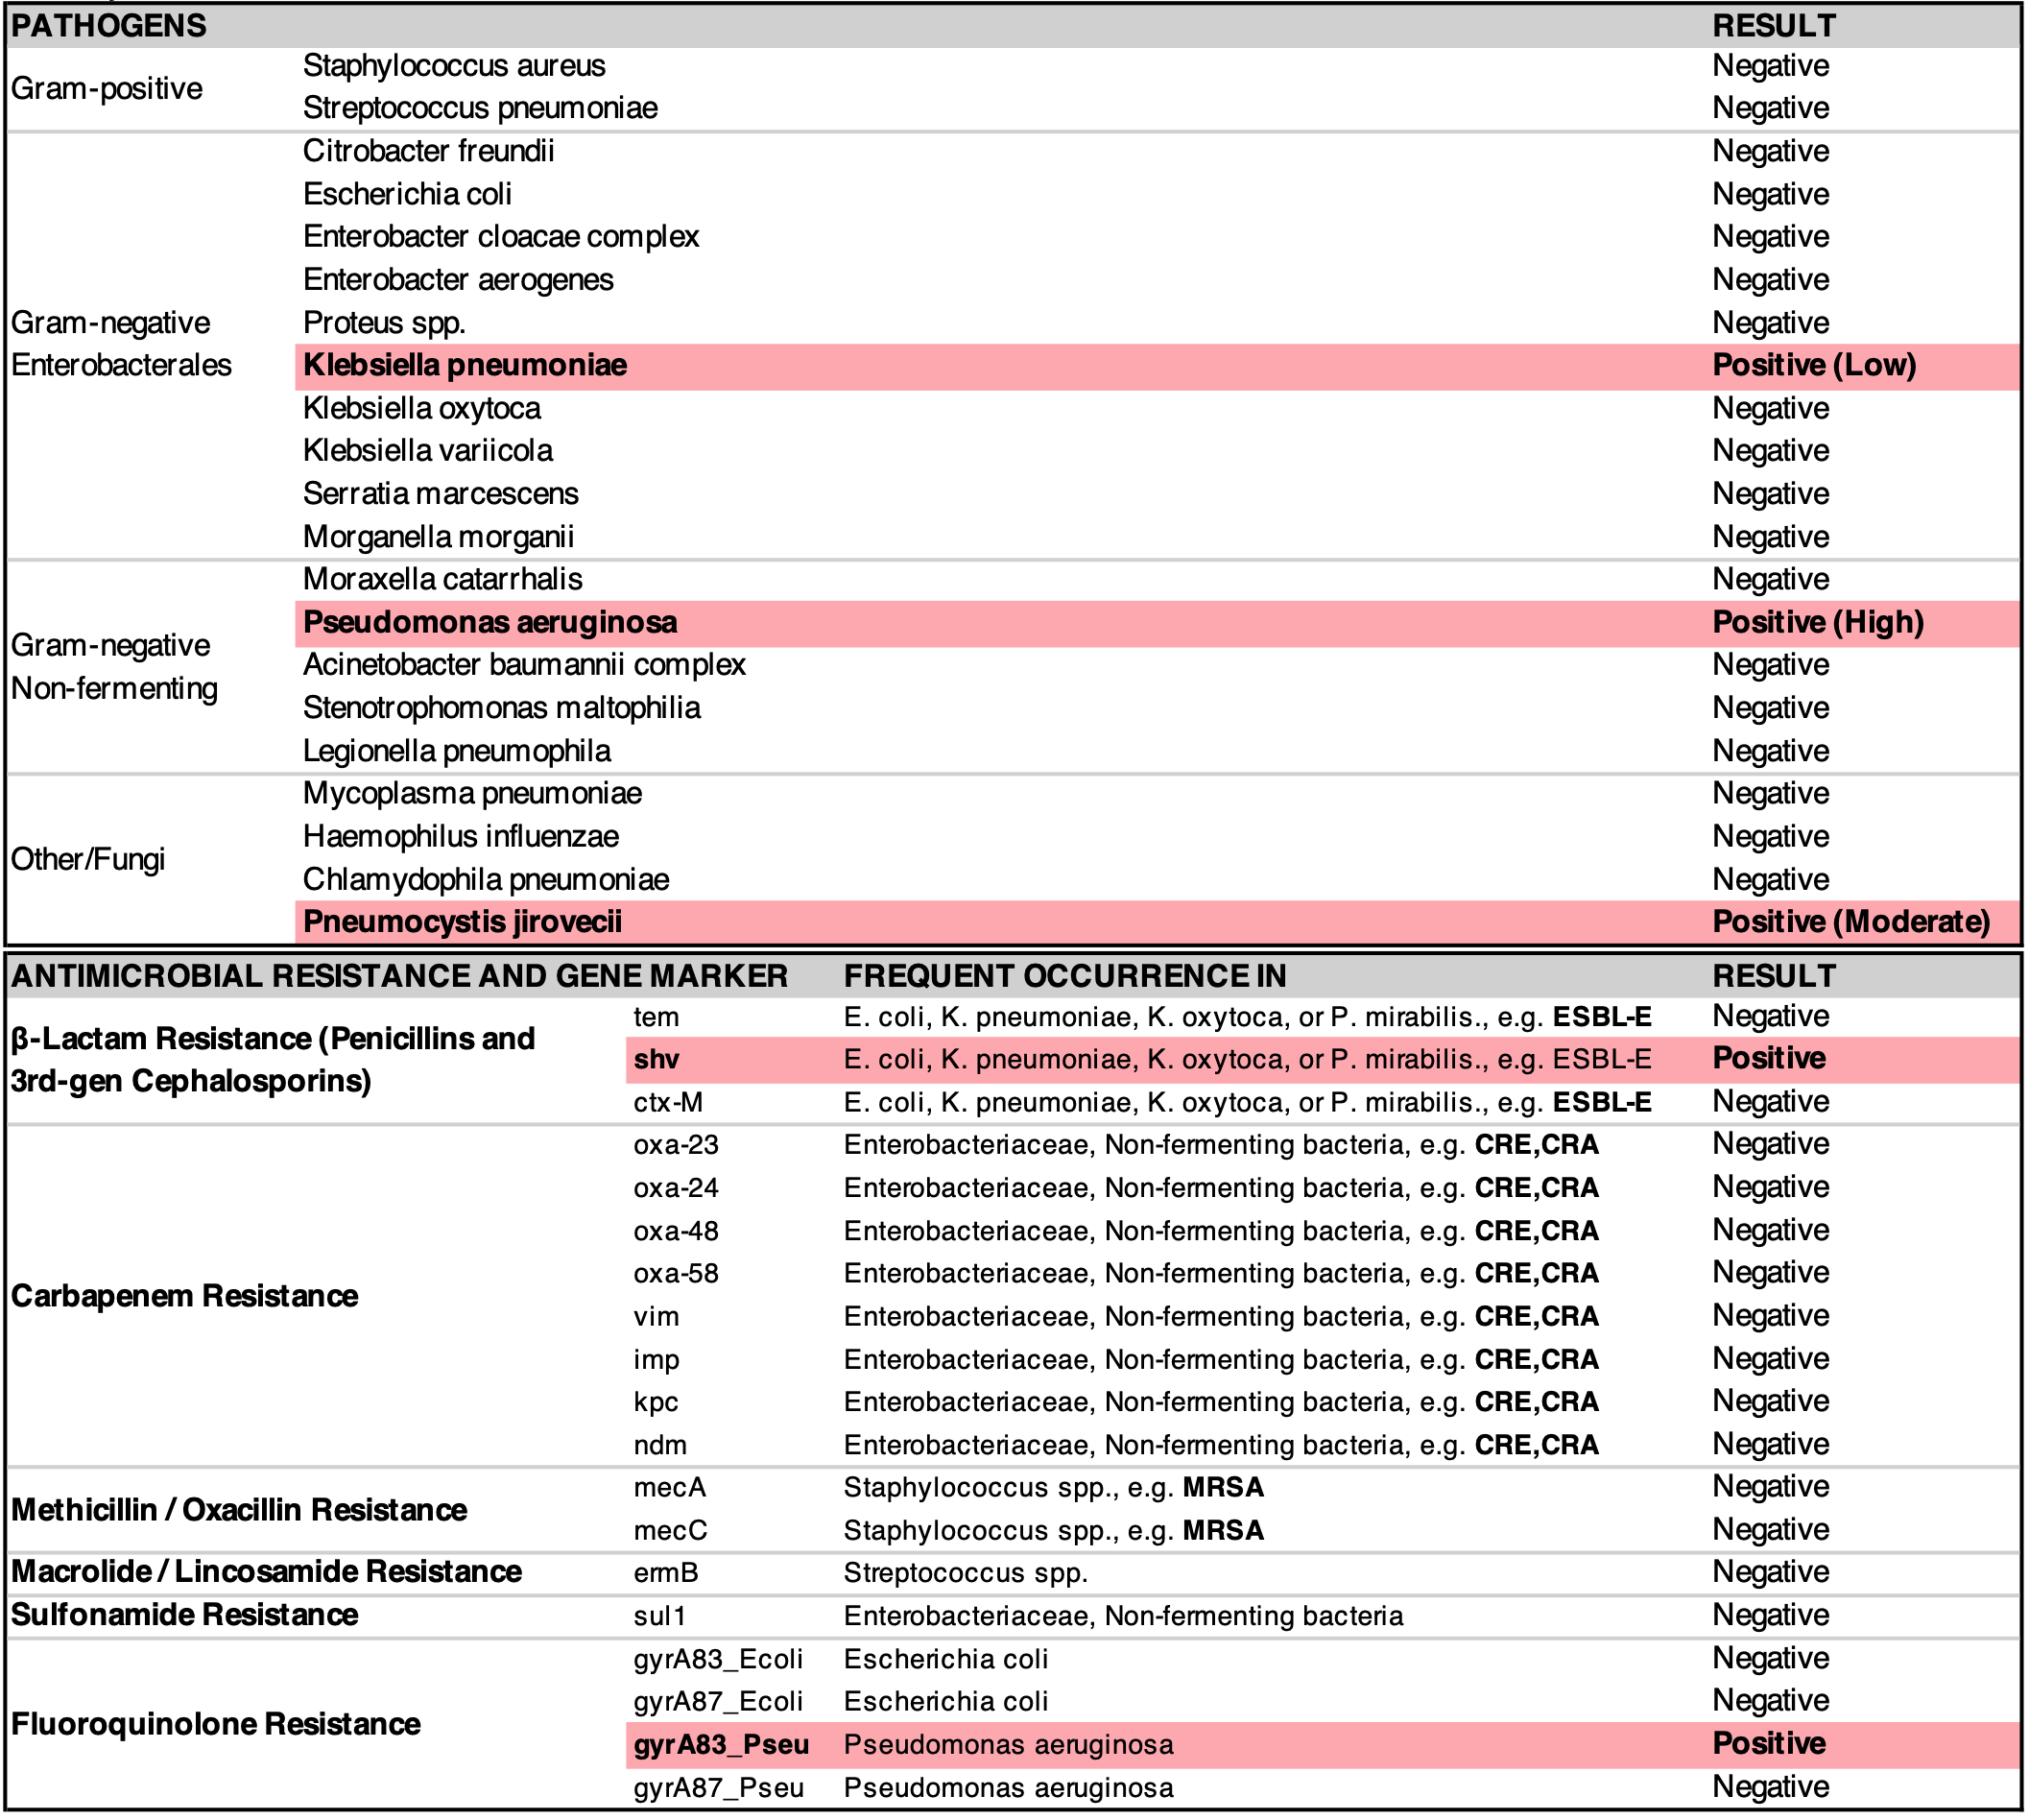Click the shv gene marker

click(656, 1059)
